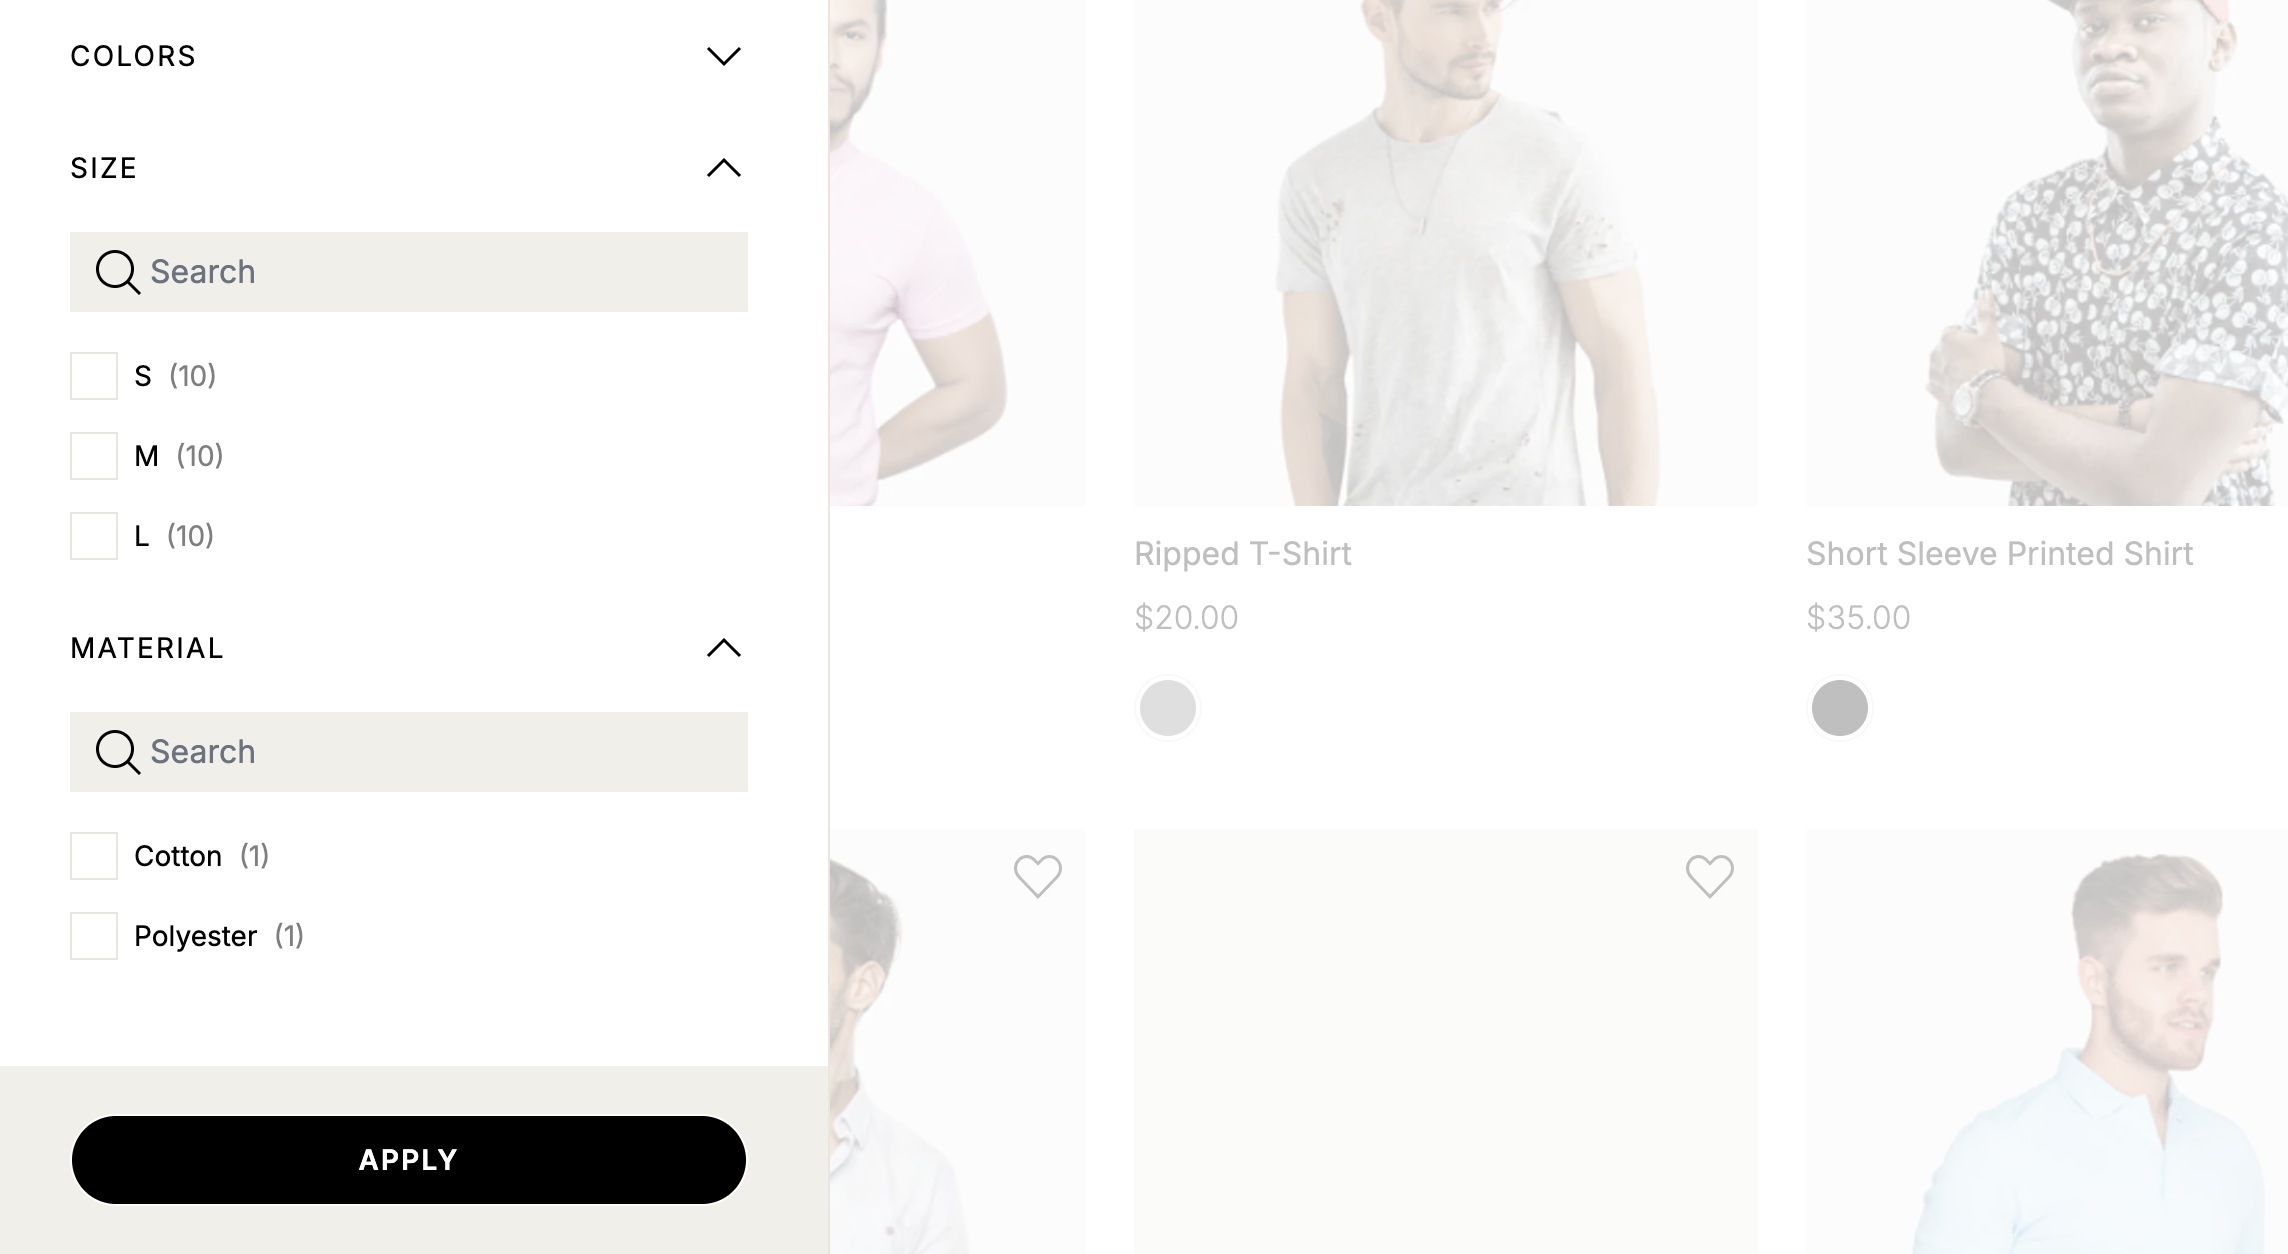Screen dimensions: 2288x1254
Task: Click the magnifier icon in Material search
Action: [x=117, y=752]
